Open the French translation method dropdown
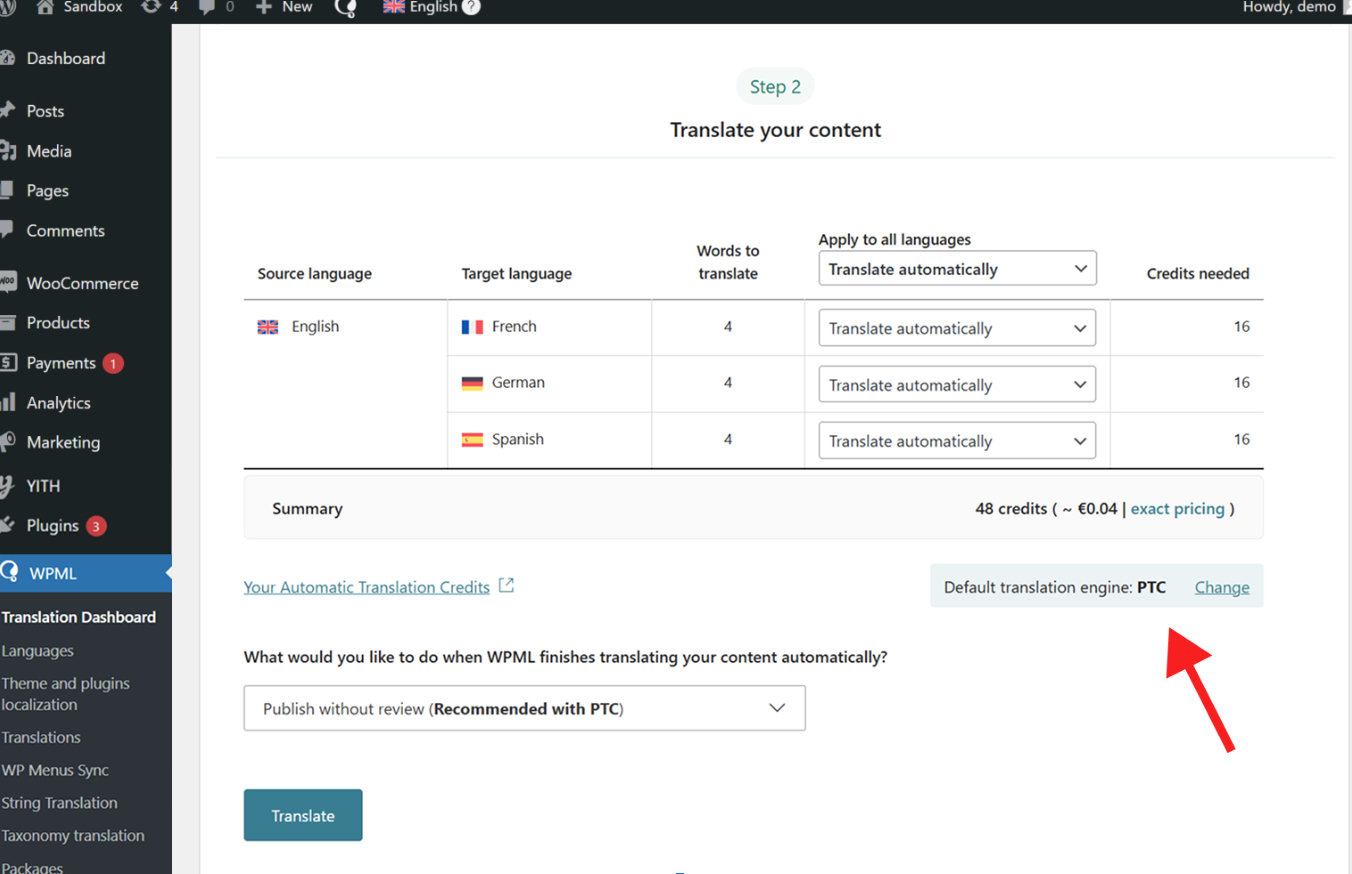 (x=957, y=328)
